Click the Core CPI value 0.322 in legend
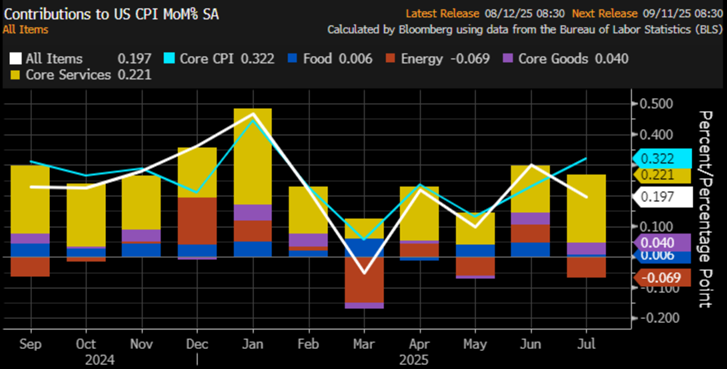Viewport: 728px width, 370px height. (x=257, y=58)
